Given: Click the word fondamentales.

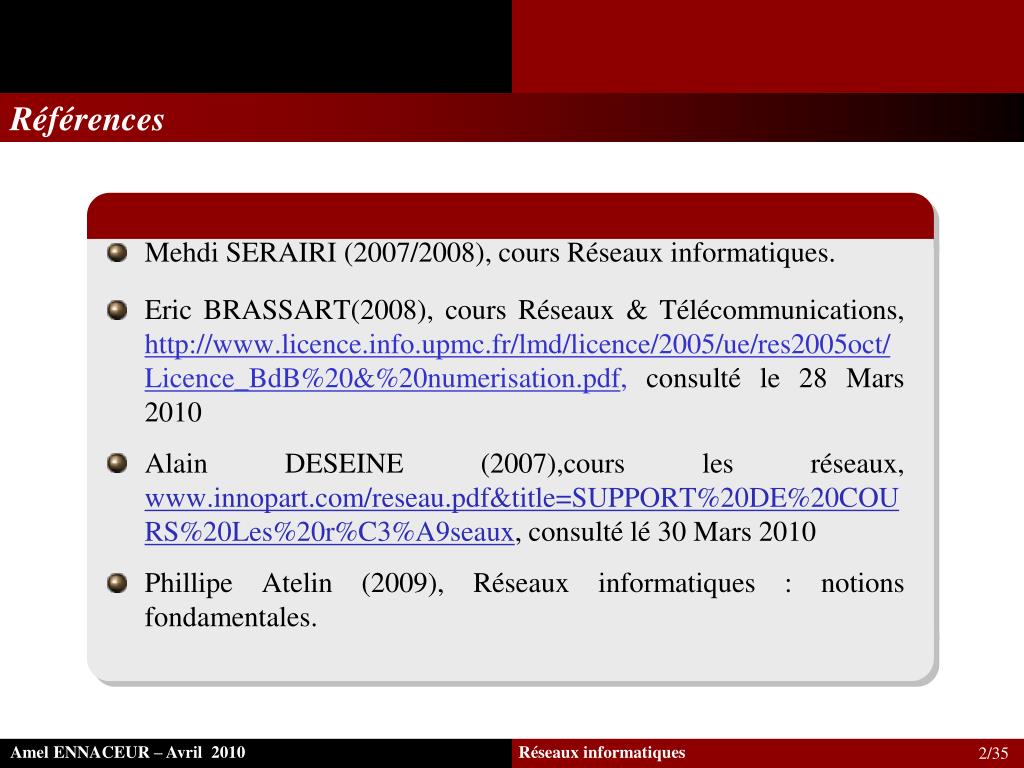Looking at the screenshot, I should [x=231, y=617].
